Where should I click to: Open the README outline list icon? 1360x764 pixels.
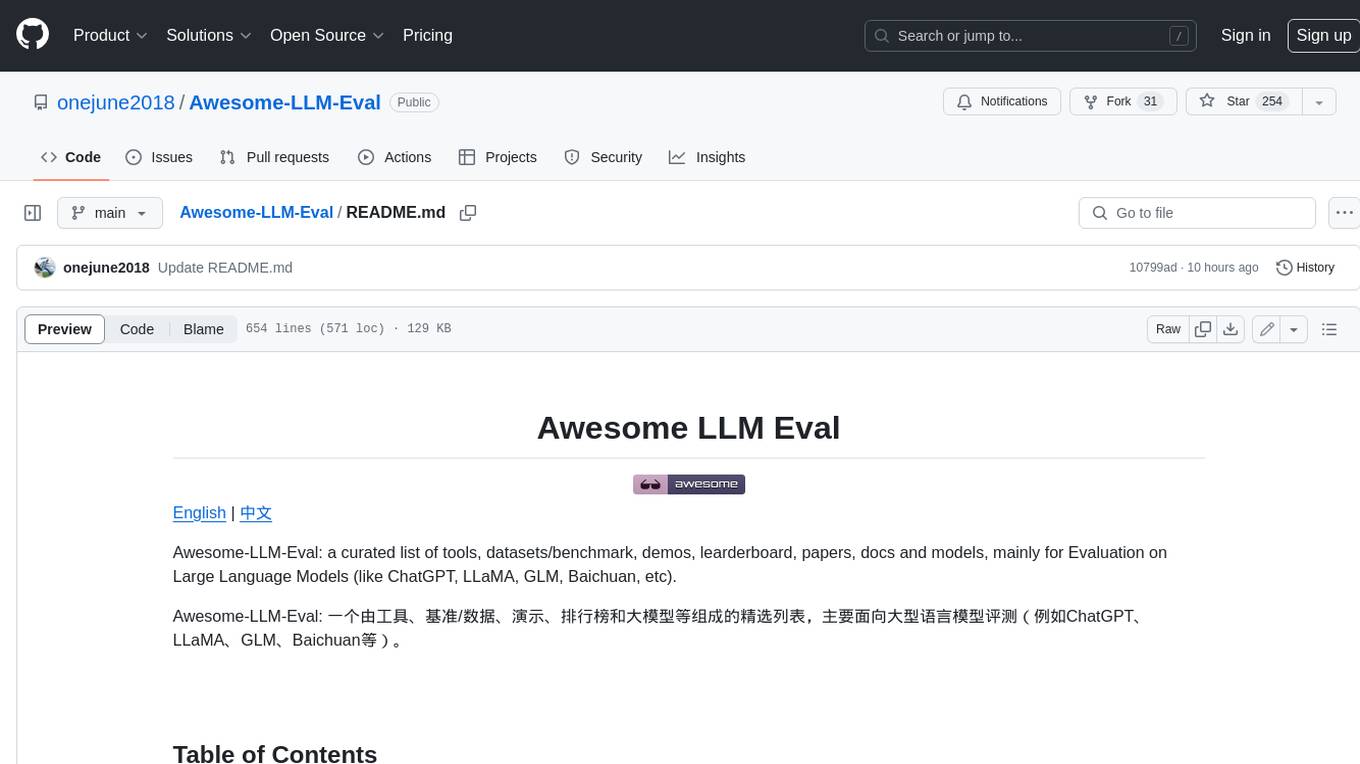click(x=1329, y=329)
